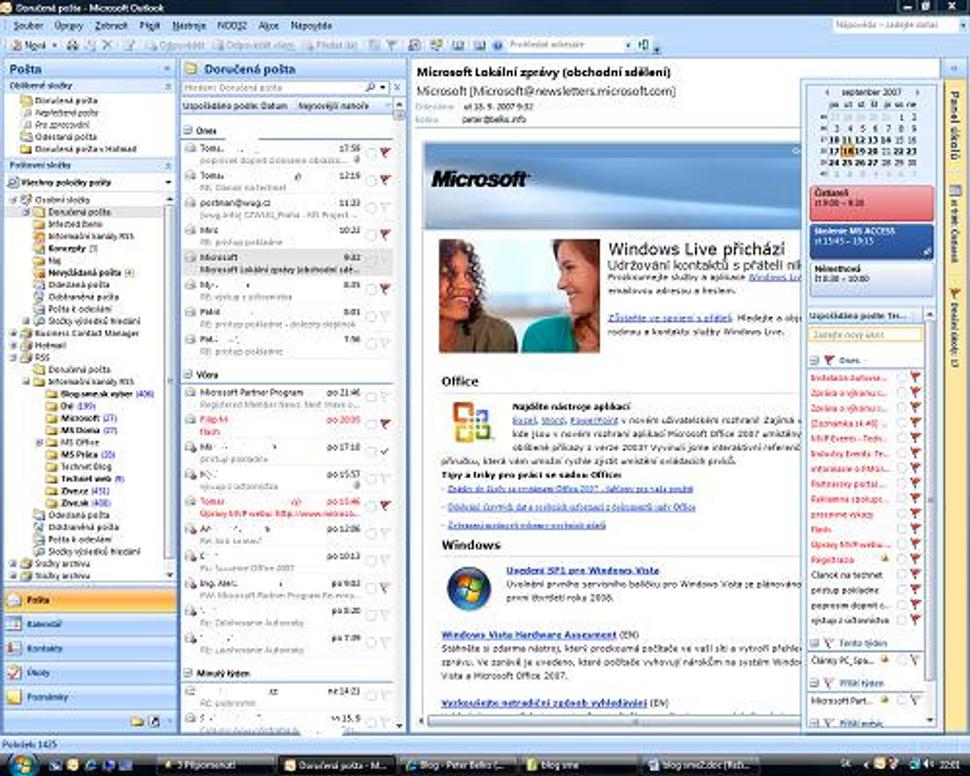Click the Print toolbar icon
The image size is (970, 776).
[72, 45]
